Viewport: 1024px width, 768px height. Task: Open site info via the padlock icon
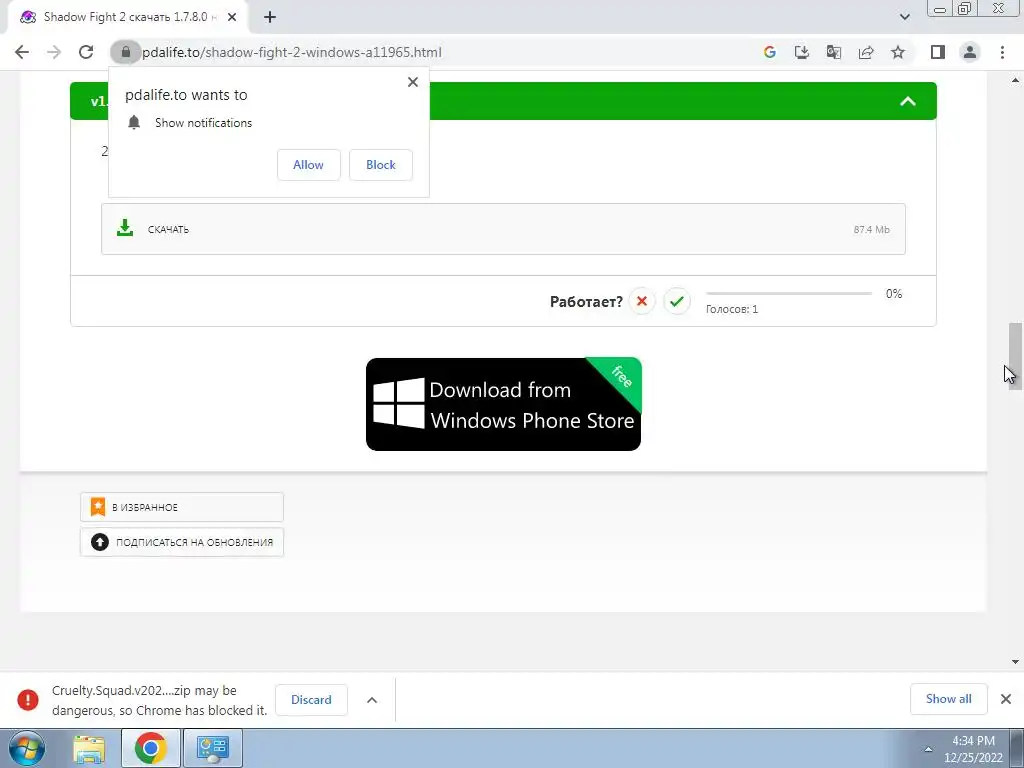click(x=125, y=52)
